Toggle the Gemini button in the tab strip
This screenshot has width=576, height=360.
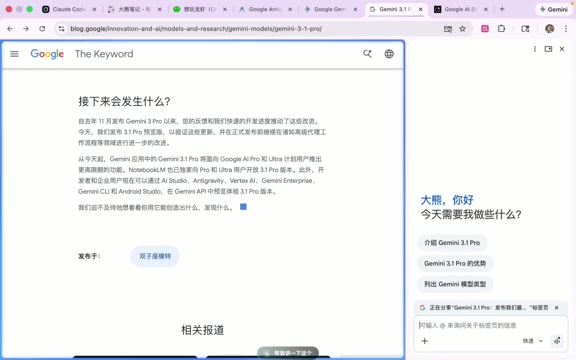(x=554, y=9)
